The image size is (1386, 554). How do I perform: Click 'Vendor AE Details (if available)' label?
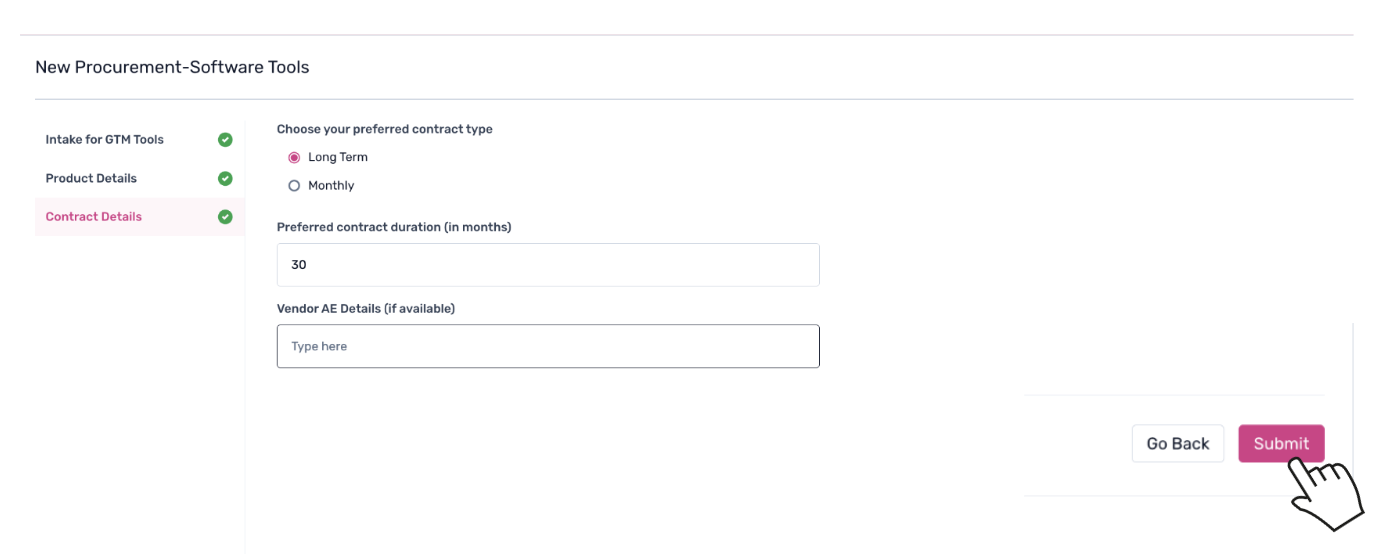366,309
